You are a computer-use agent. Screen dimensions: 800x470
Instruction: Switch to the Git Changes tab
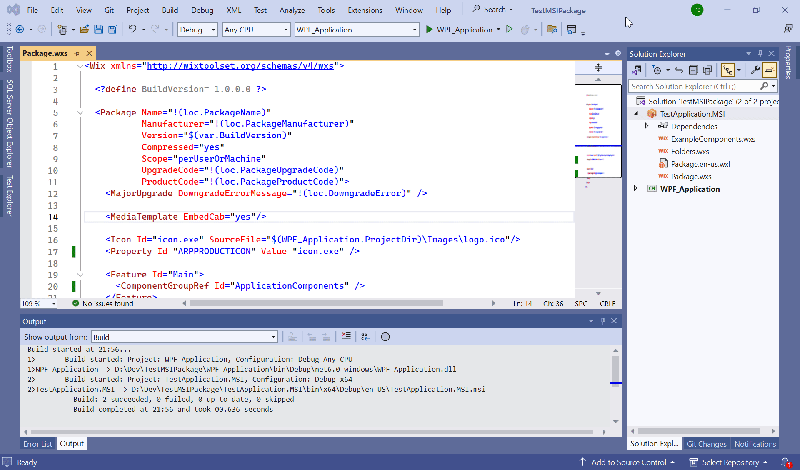pos(706,444)
